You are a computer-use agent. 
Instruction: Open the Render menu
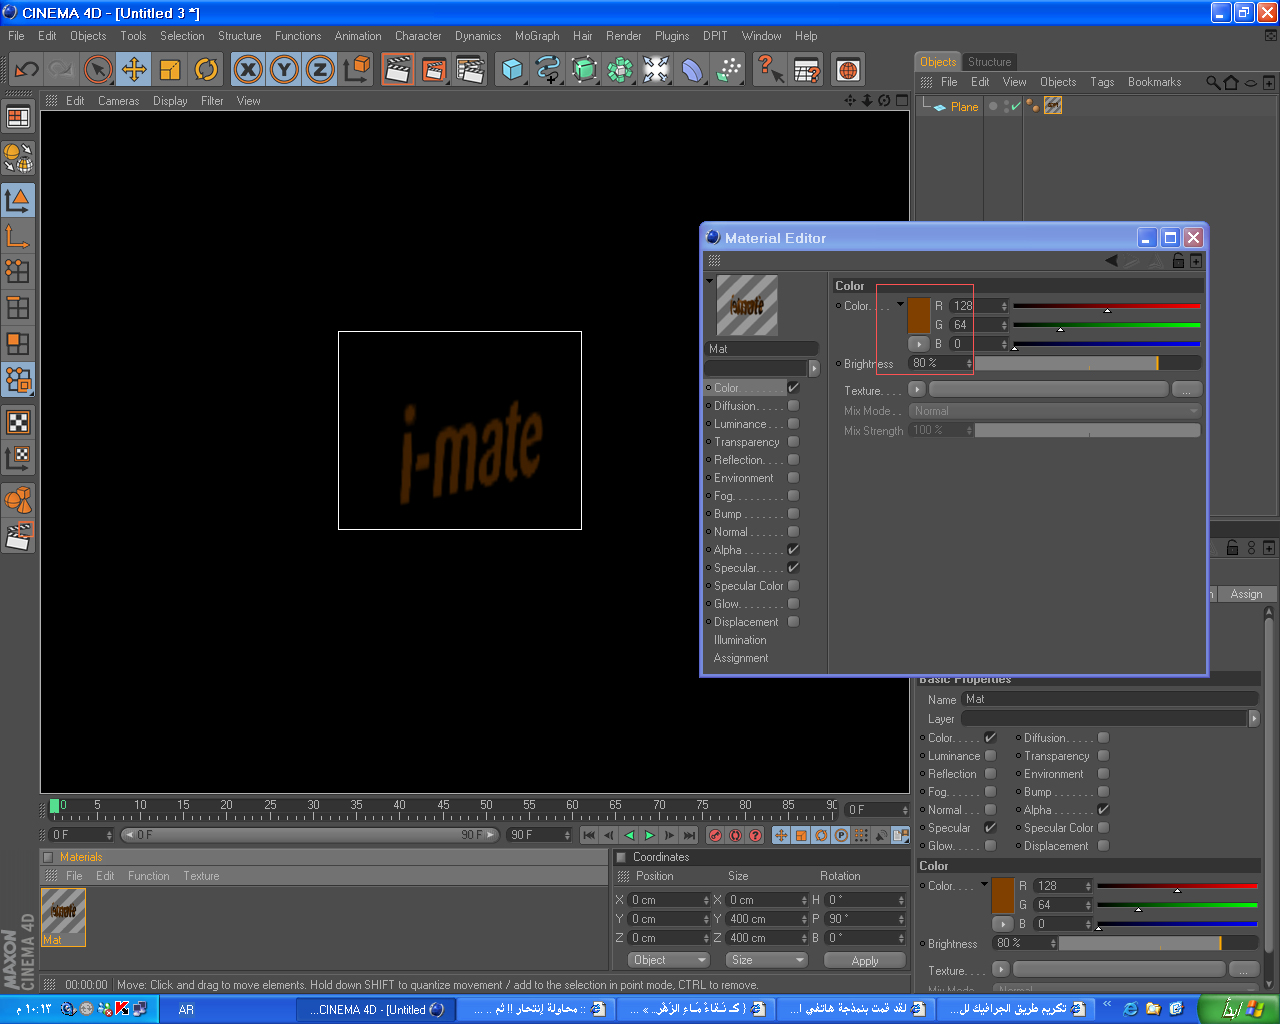coord(623,36)
